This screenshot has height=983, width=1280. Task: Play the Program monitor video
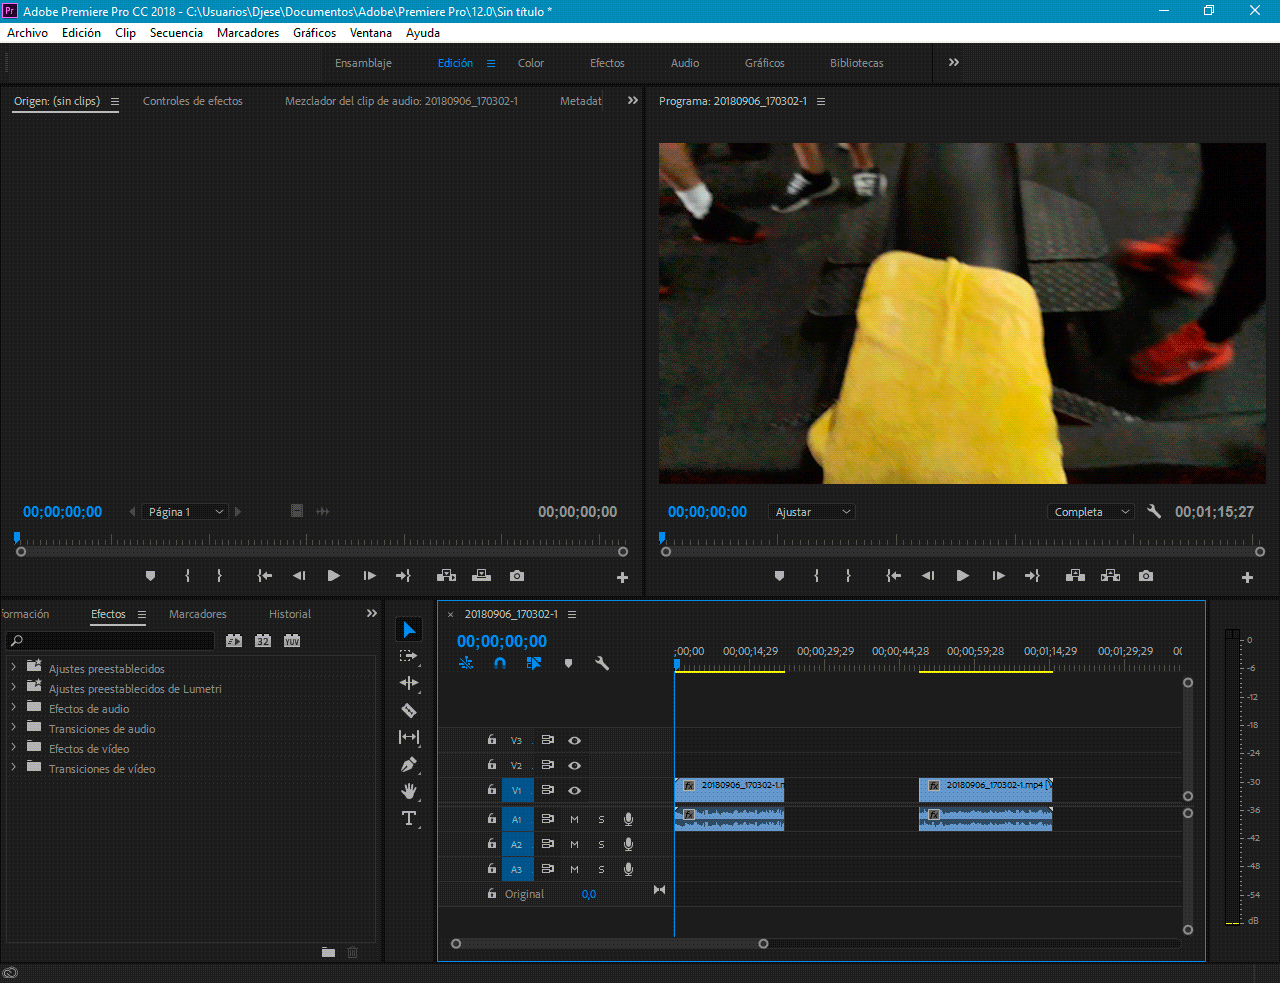[962, 576]
